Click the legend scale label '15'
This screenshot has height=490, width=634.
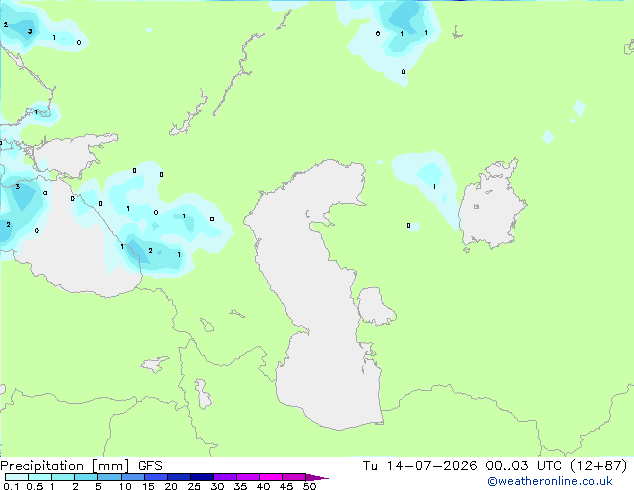pos(148,486)
